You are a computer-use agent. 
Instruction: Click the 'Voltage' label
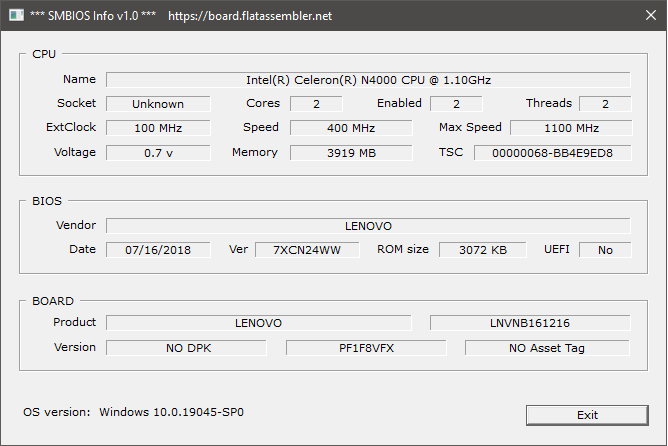pos(75,152)
